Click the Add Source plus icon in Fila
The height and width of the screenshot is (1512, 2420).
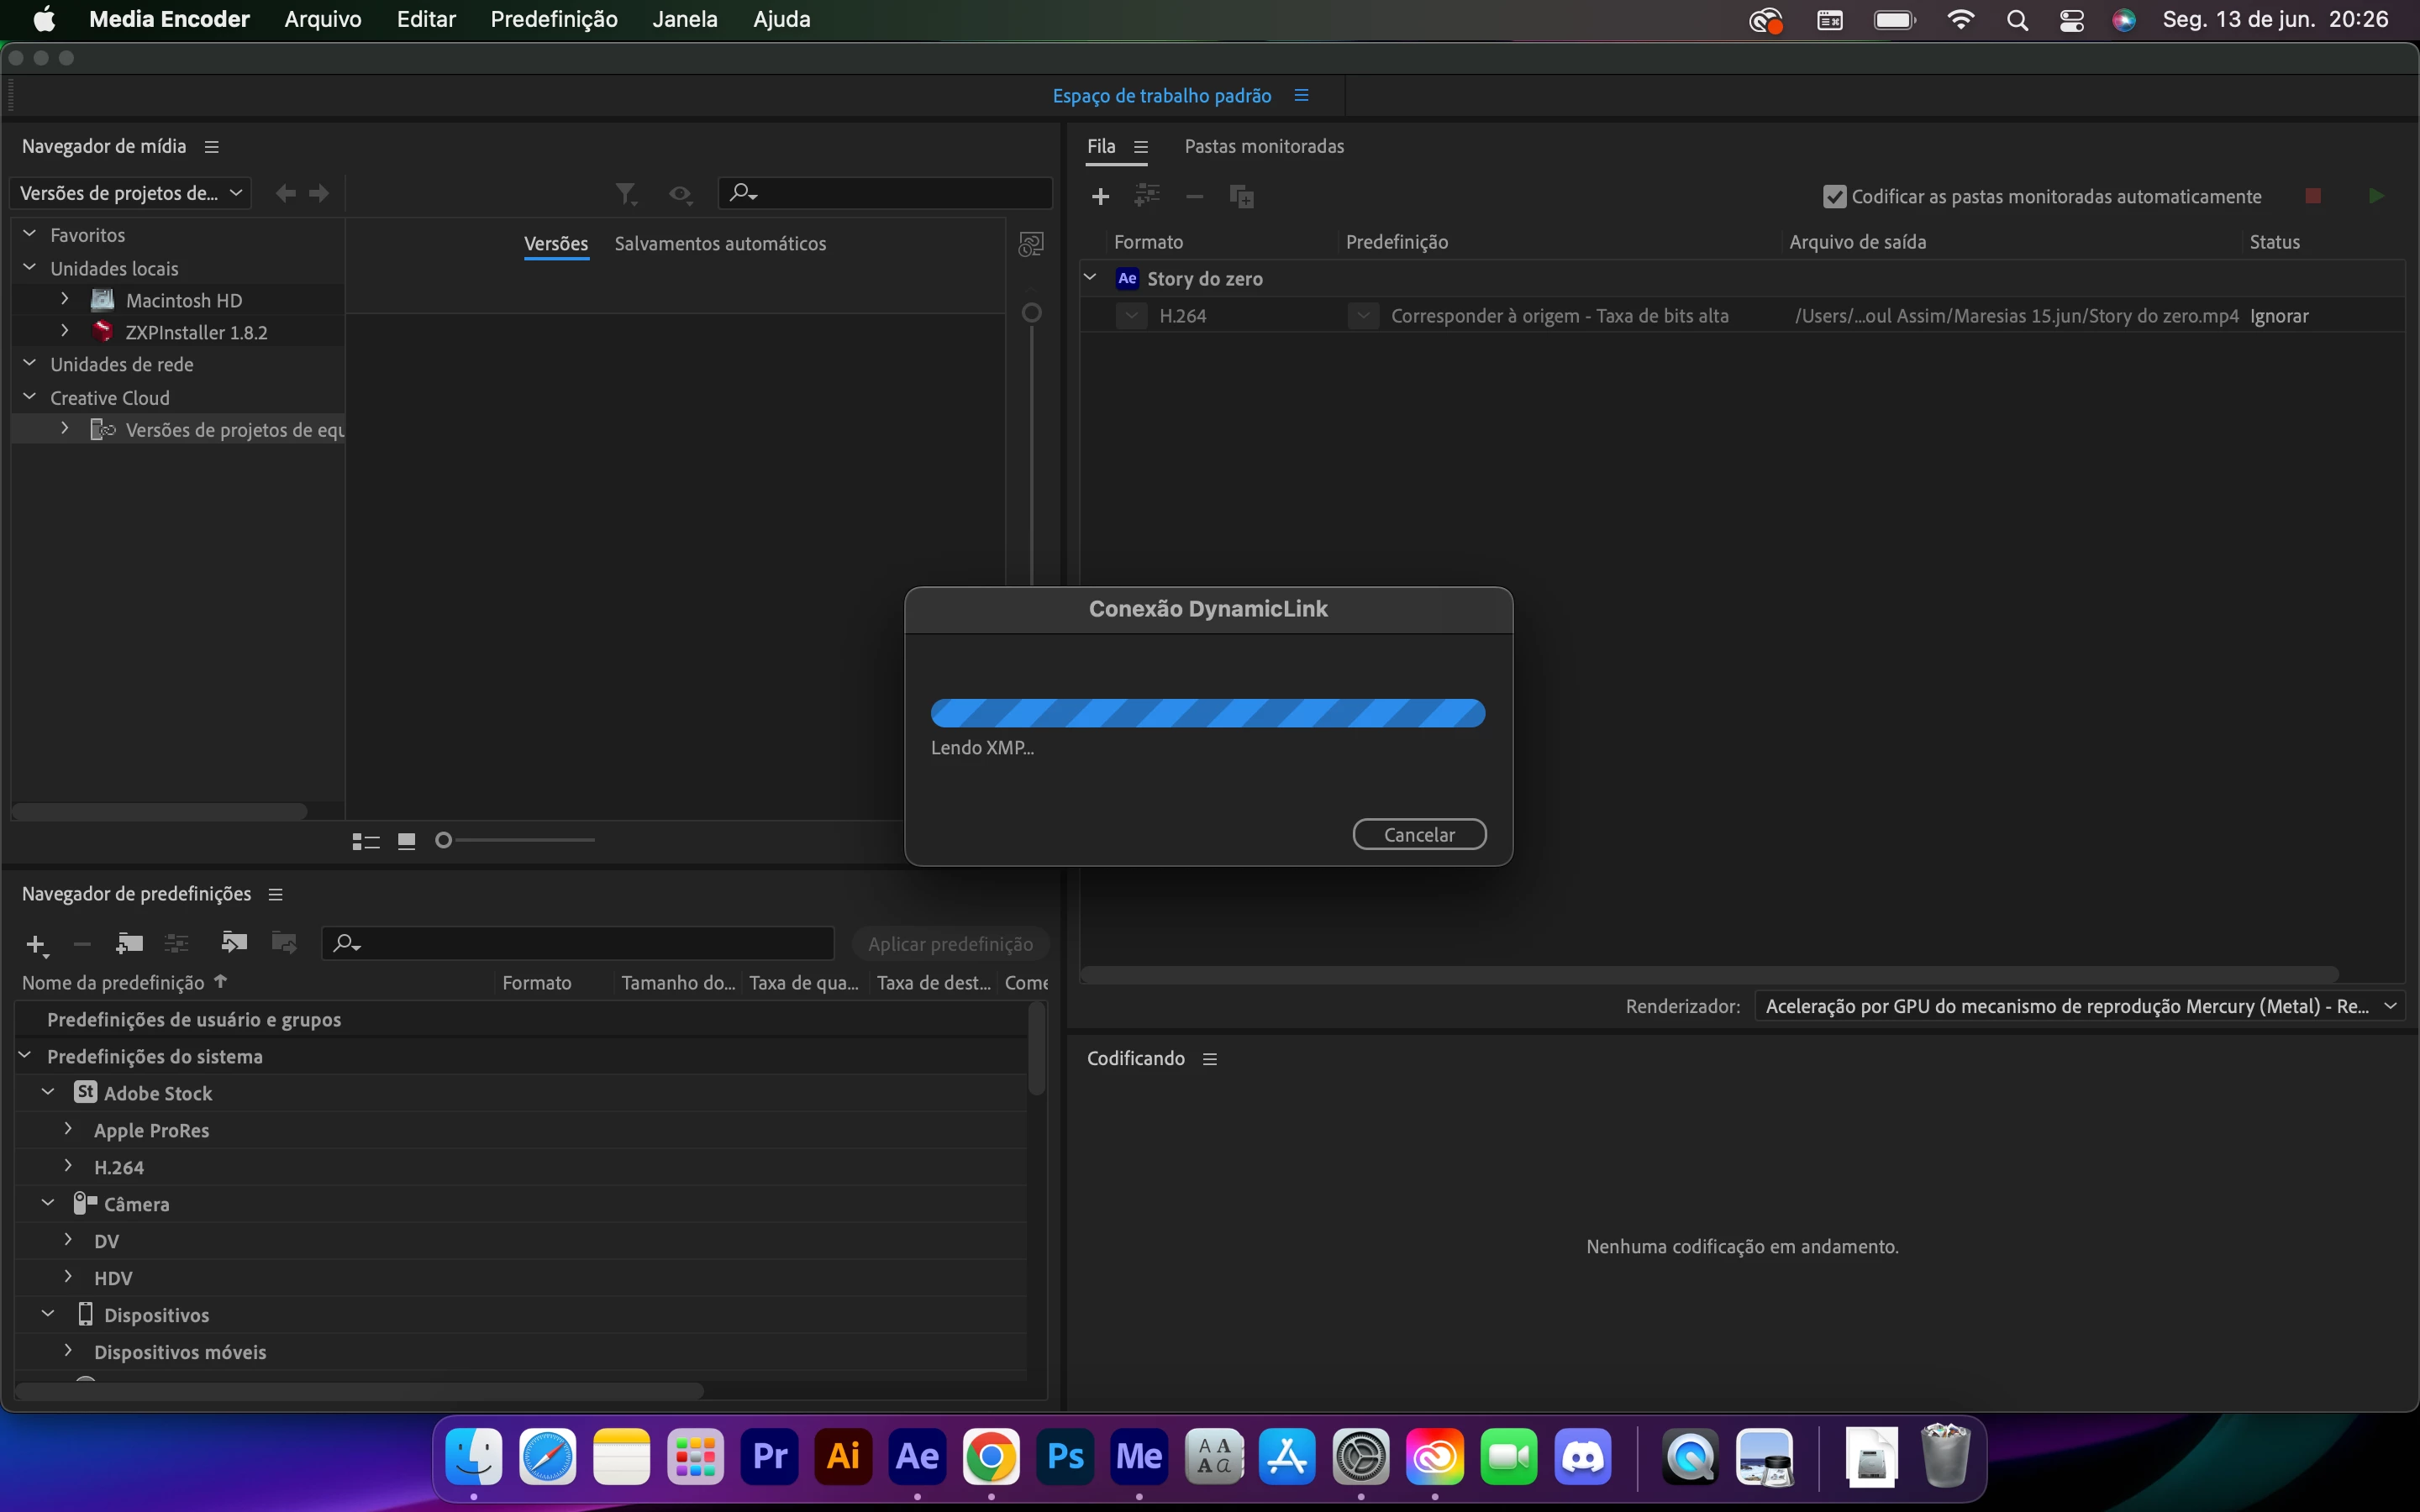point(1100,197)
